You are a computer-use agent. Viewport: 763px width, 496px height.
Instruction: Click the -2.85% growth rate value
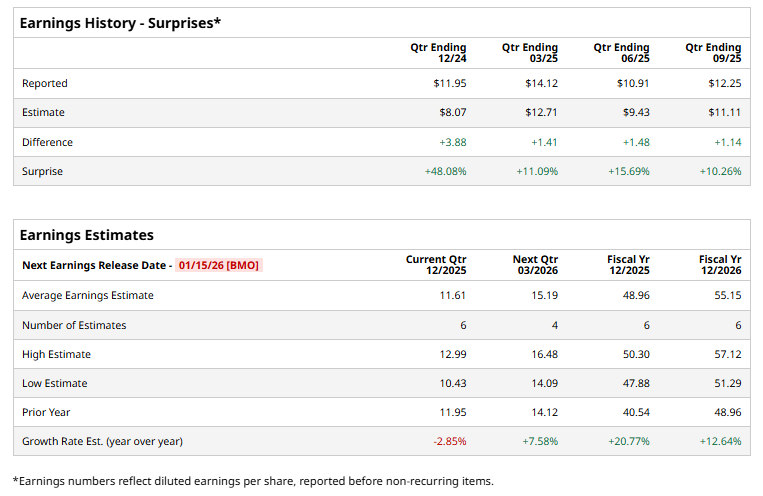(449, 441)
